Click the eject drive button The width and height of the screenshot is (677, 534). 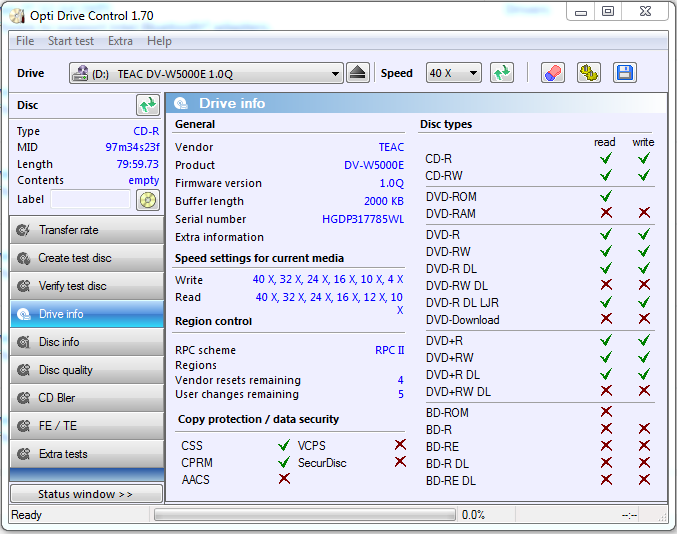(358, 73)
